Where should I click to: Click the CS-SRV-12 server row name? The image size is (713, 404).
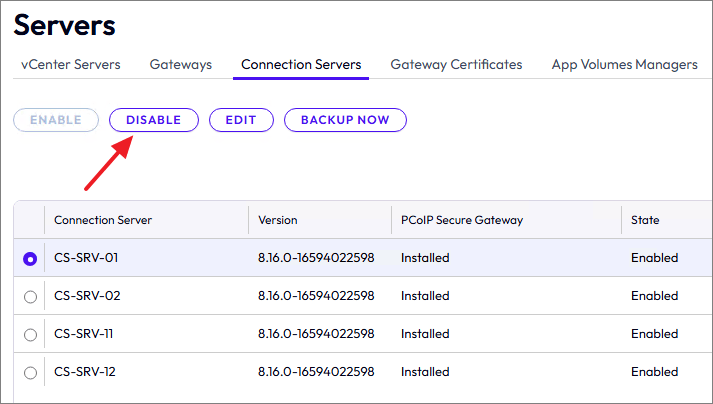coord(85,372)
